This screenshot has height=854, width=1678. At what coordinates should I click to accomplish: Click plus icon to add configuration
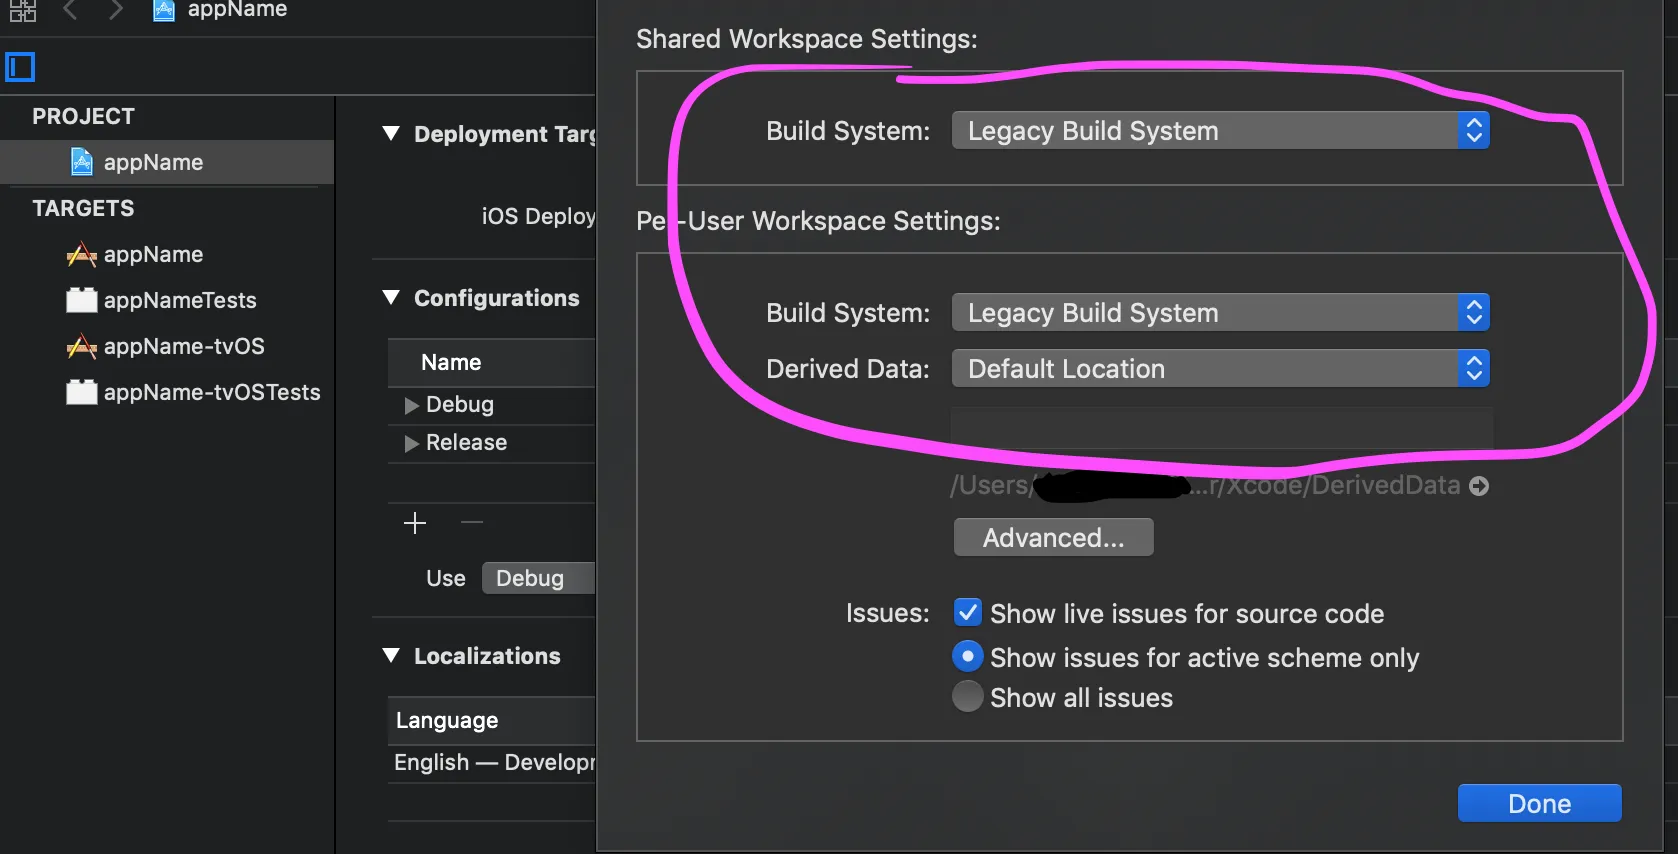pos(415,523)
